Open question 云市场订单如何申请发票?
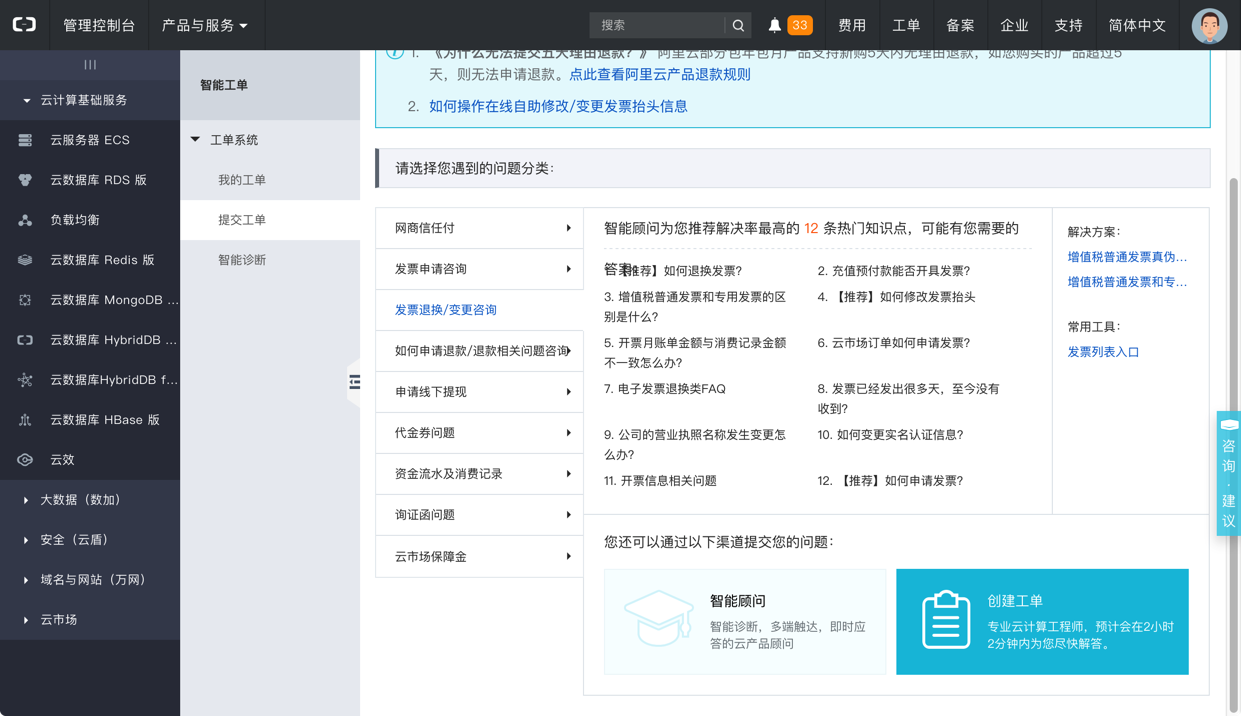Image resolution: width=1241 pixels, height=716 pixels. click(894, 343)
